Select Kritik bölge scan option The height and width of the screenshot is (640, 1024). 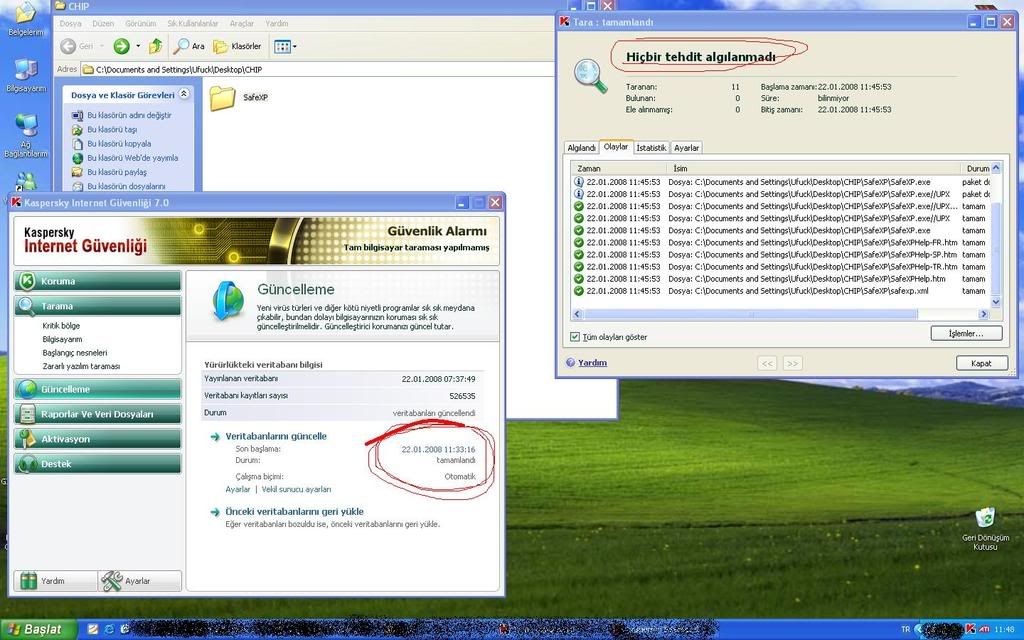click(61, 326)
